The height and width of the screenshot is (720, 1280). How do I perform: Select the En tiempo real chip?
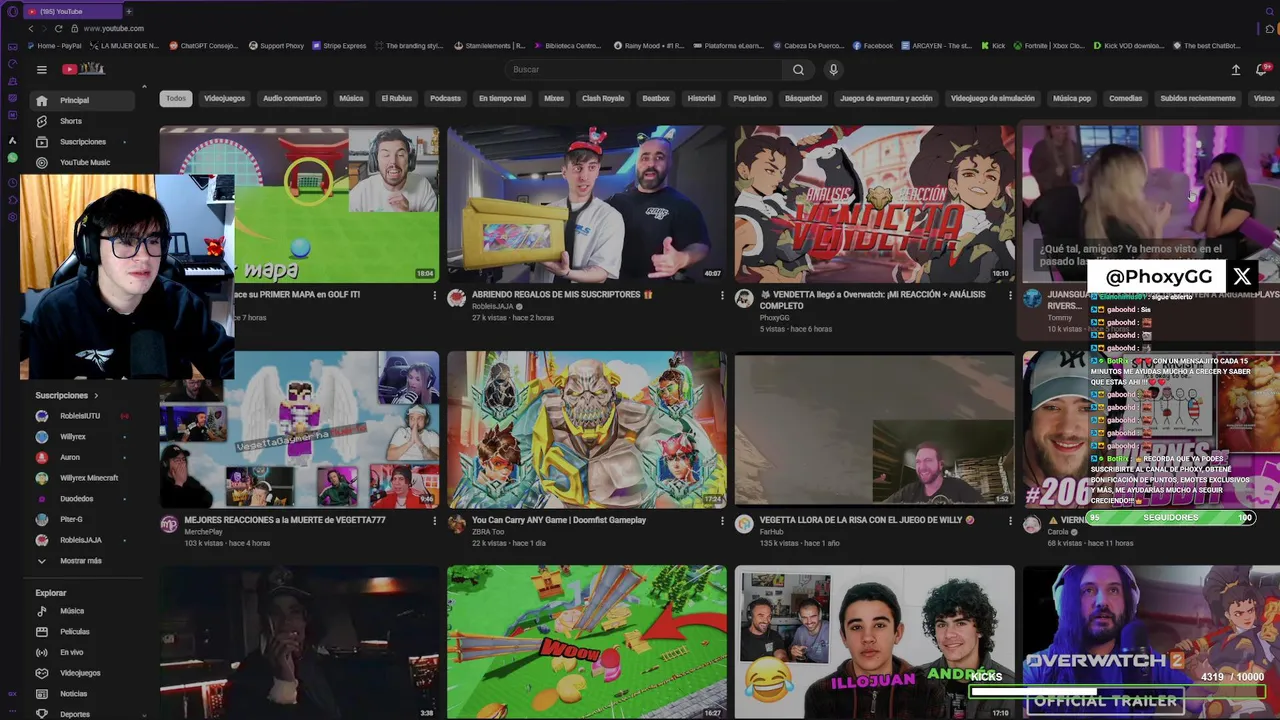[x=502, y=98]
